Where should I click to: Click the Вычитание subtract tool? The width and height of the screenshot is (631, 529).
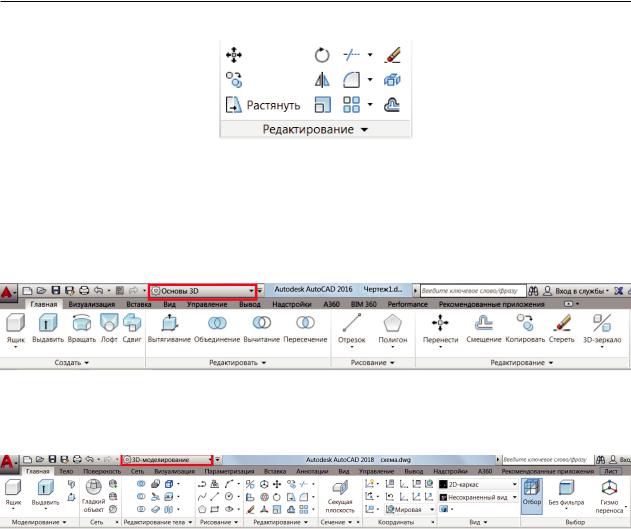click(x=262, y=329)
